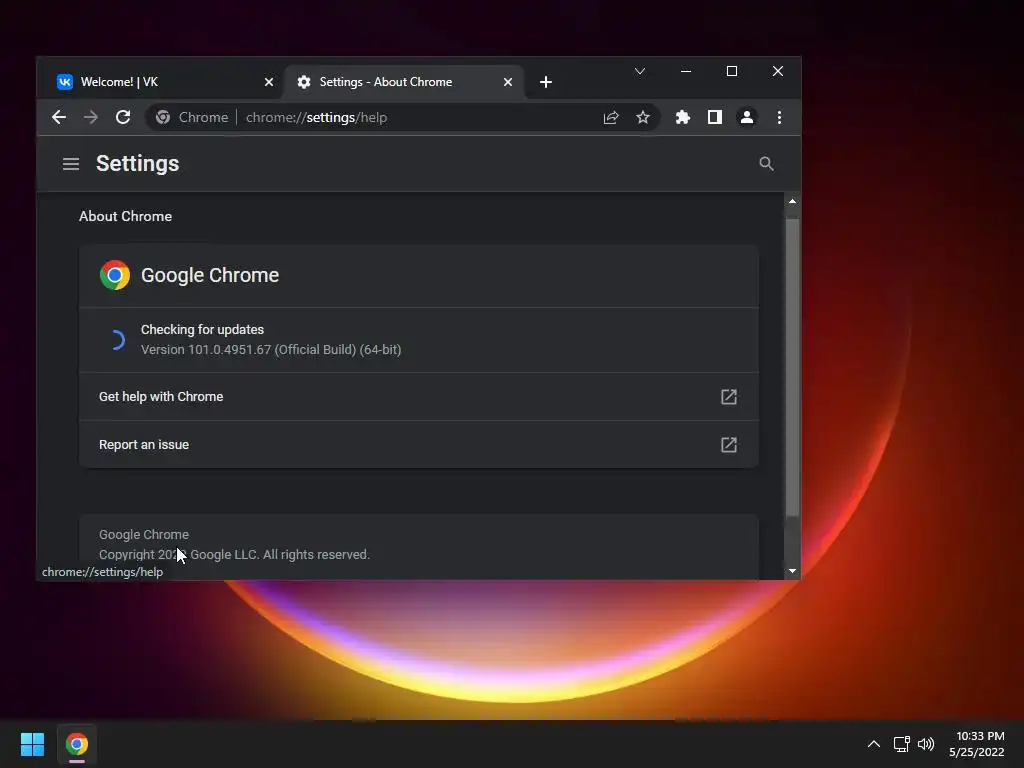Screen dimensions: 1024x768
Task: Open volume tray icon
Action: [x=926, y=744]
